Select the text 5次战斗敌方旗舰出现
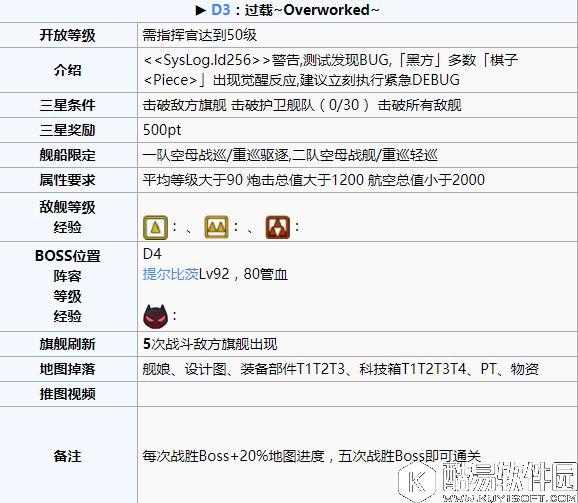This screenshot has height=503, width=578. (210, 344)
